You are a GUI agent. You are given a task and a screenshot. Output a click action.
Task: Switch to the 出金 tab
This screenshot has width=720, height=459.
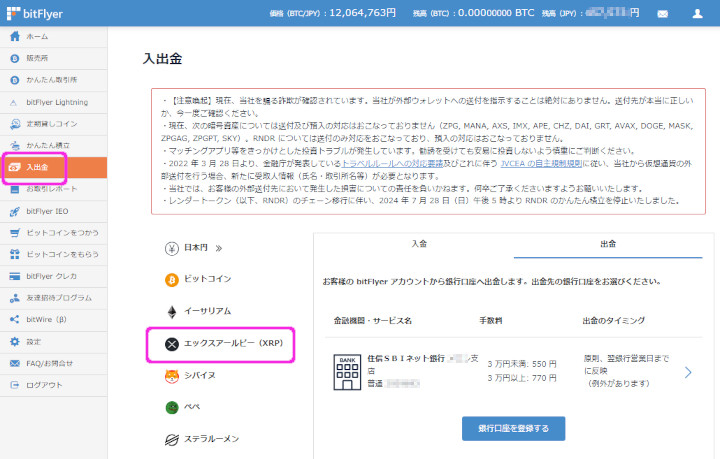point(608,244)
